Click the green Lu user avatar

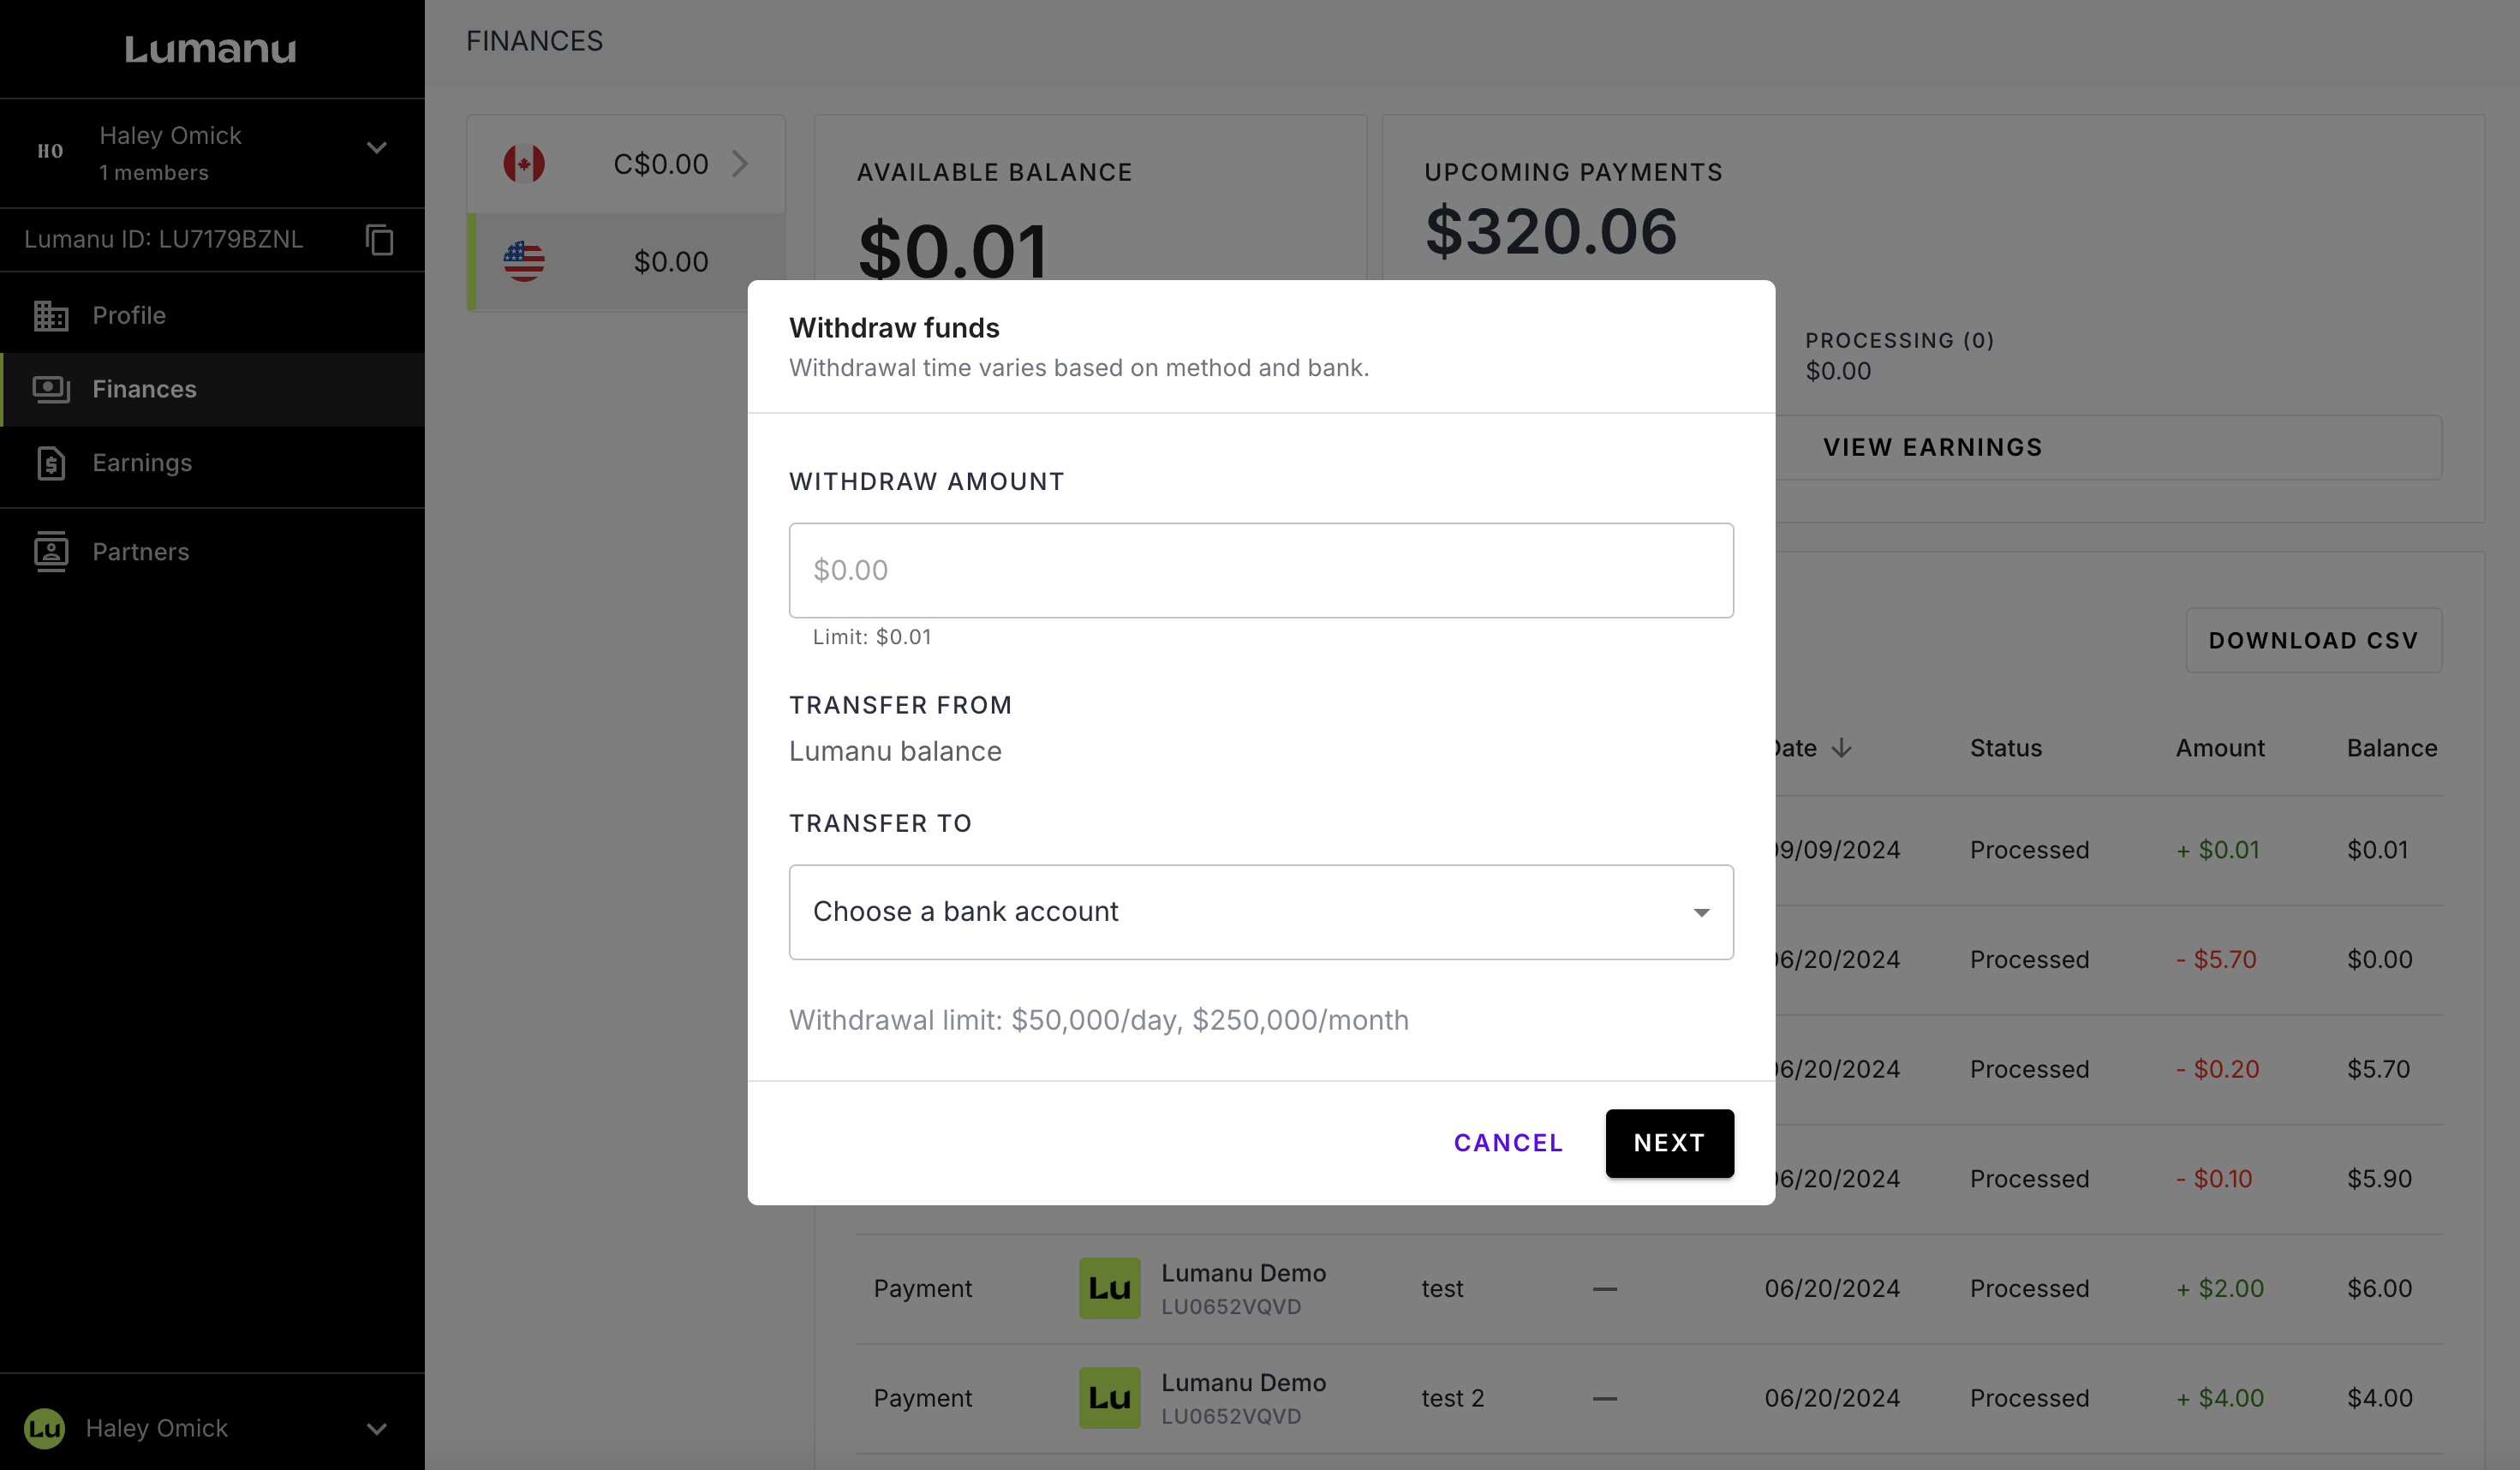[x=44, y=1428]
